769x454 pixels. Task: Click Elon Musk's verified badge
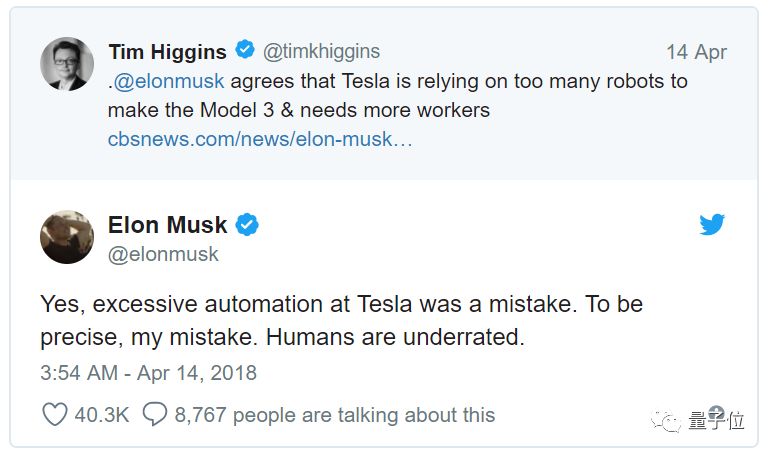point(247,225)
